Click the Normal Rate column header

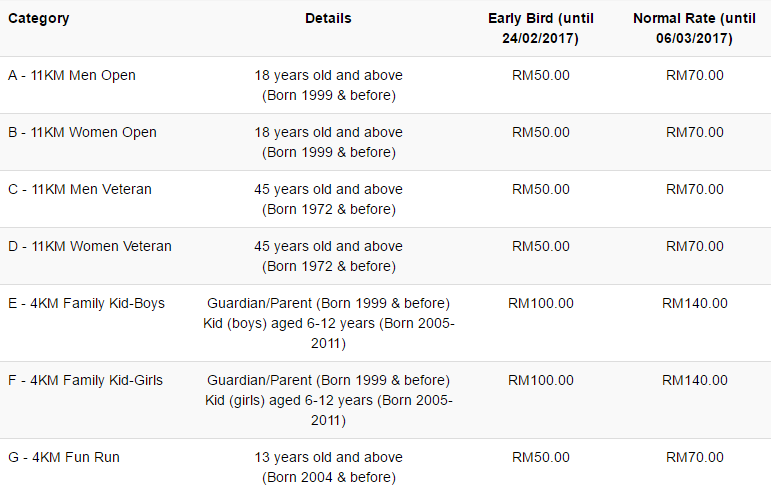(x=695, y=28)
